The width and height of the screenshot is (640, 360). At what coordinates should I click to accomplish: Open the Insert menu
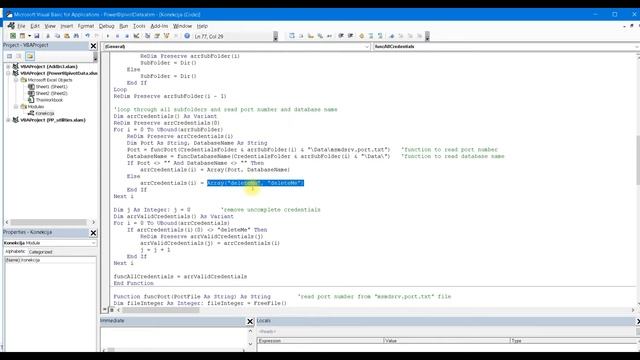(x=67, y=26)
